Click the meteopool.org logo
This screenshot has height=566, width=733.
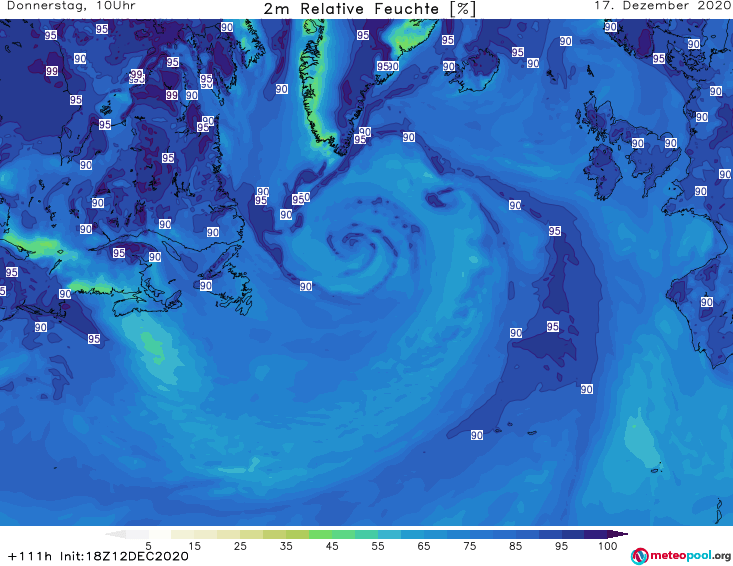(x=681, y=556)
